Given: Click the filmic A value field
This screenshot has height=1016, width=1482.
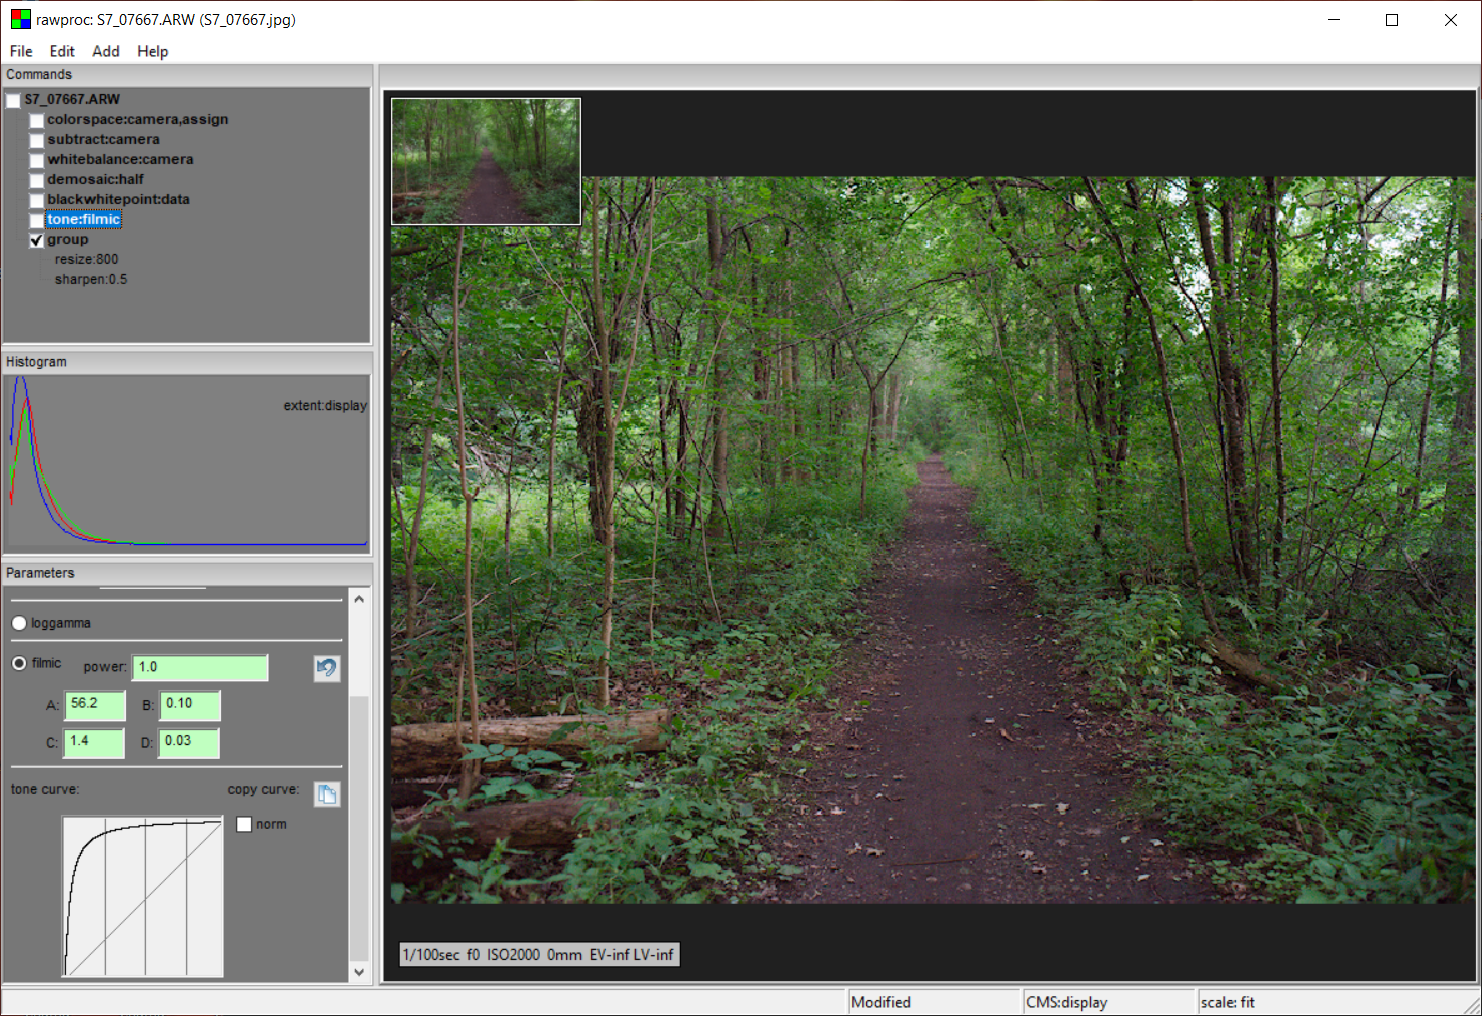Looking at the screenshot, I should point(95,704).
